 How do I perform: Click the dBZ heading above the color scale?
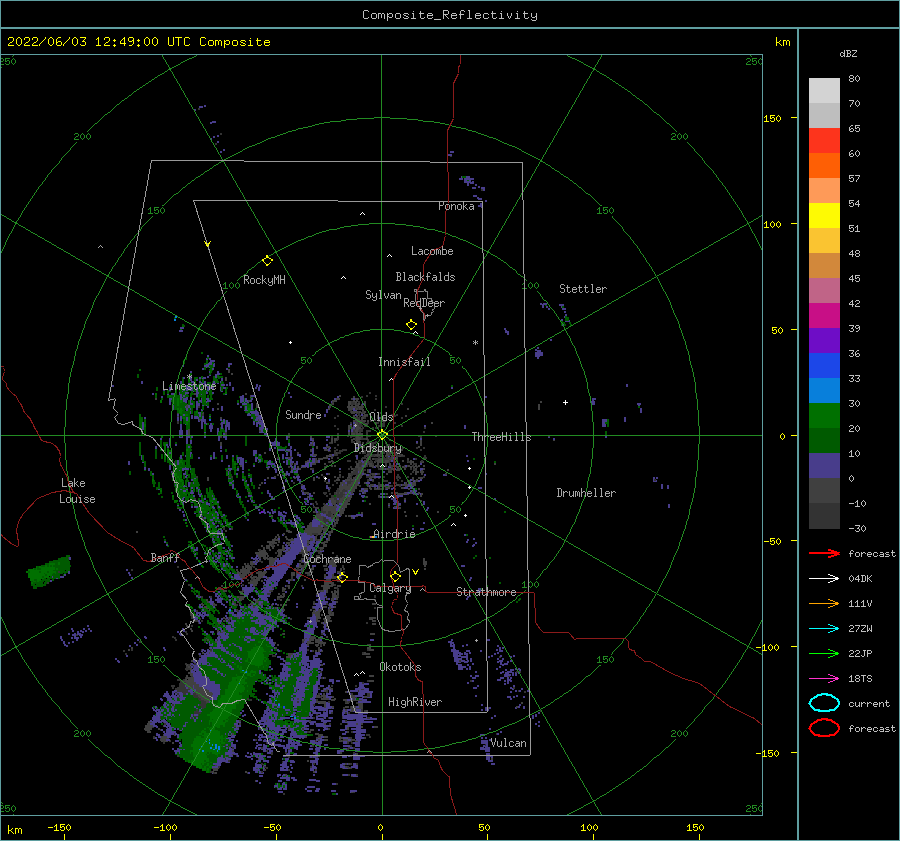point(848,53)
